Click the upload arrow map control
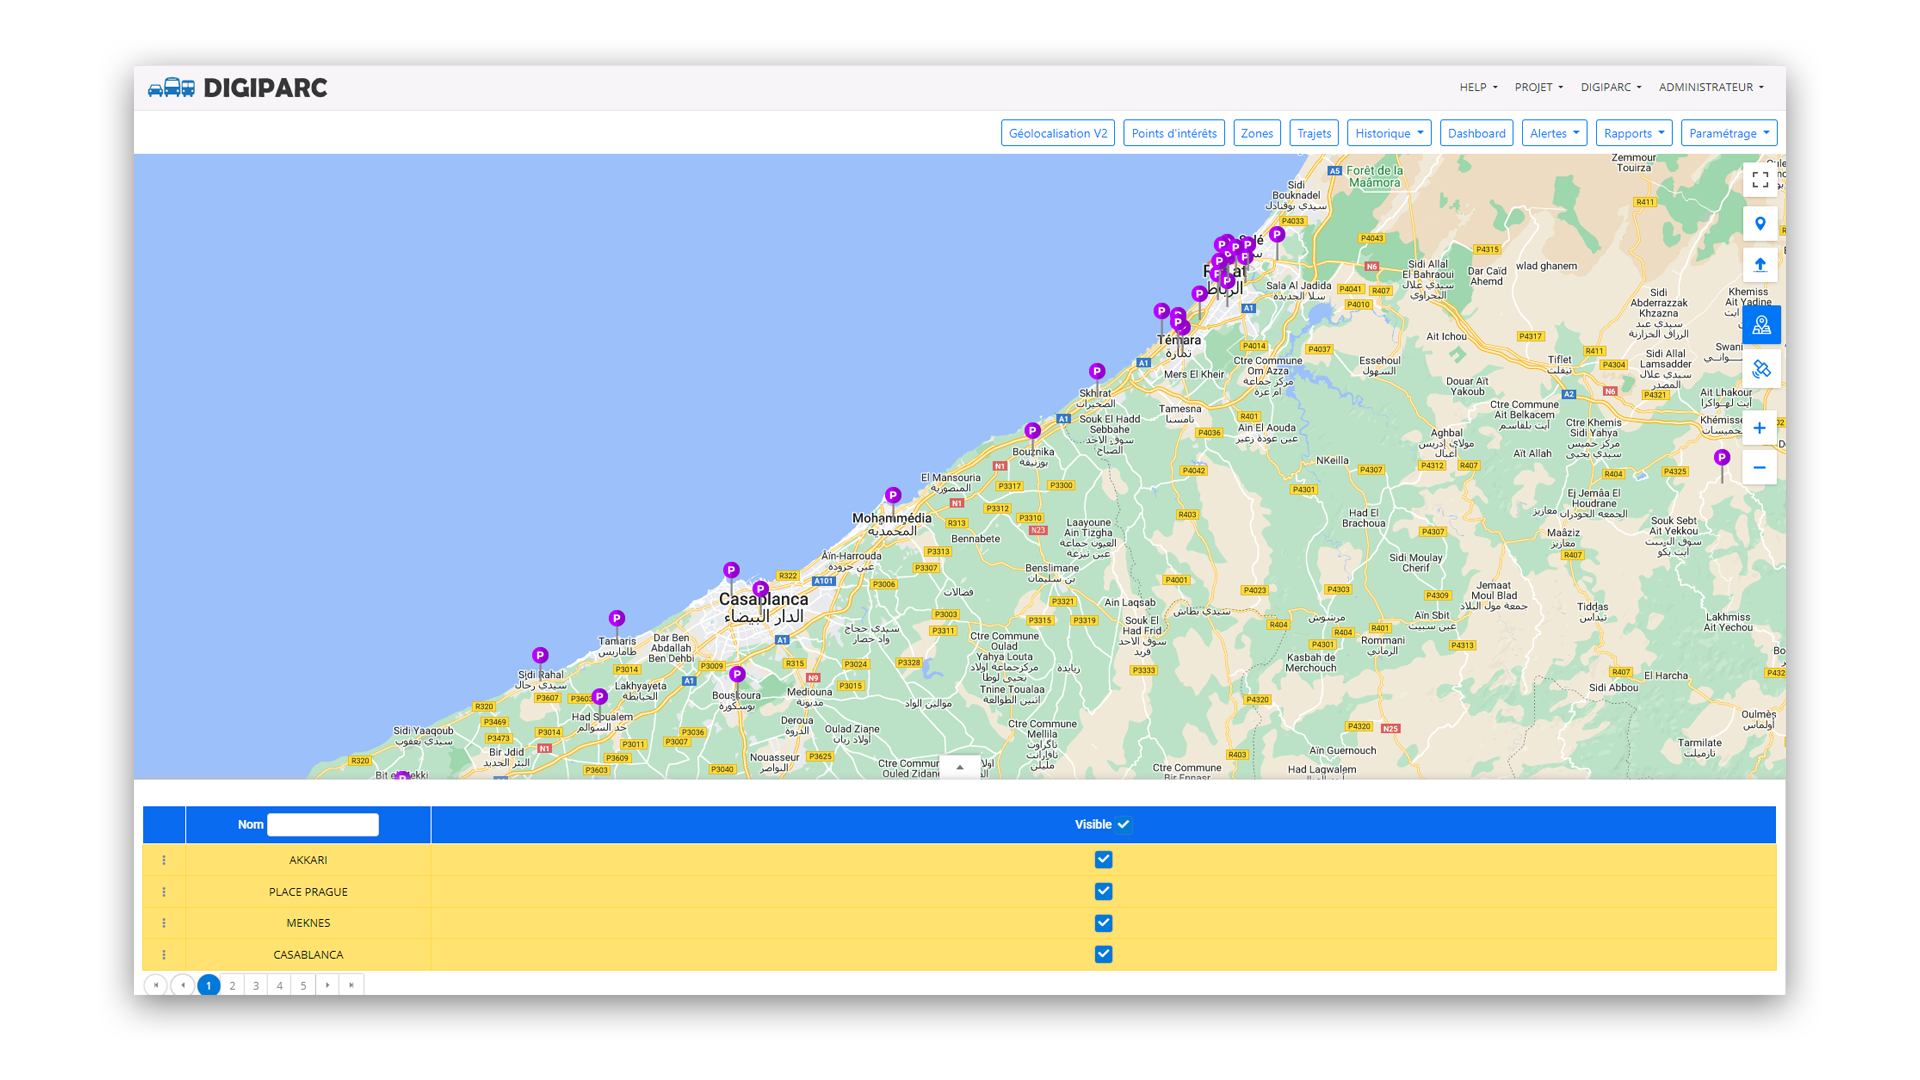 pyautogui.click(x=1760, y=265)
